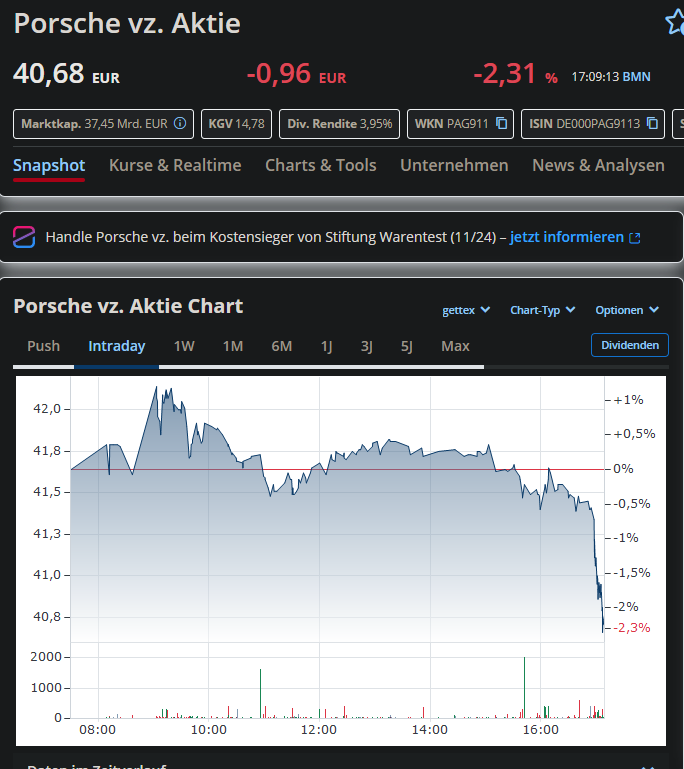684x769 pixels.
Task: Click the KGV 14,78 badge
Action: tap(236, 124)
